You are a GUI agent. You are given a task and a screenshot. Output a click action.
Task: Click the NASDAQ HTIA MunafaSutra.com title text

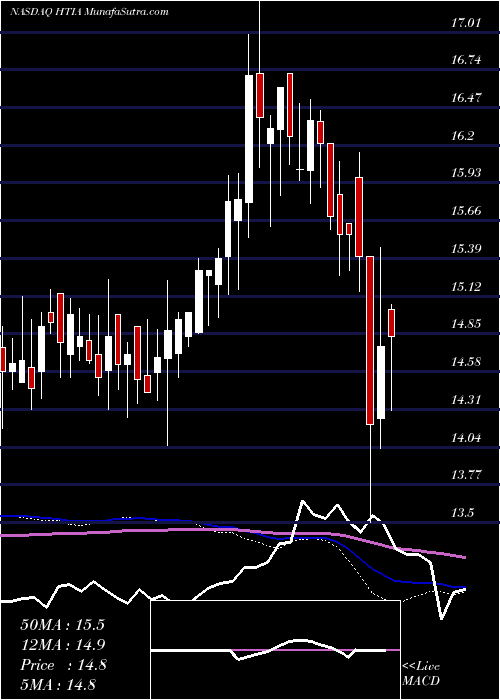click(x=89, y=12)
